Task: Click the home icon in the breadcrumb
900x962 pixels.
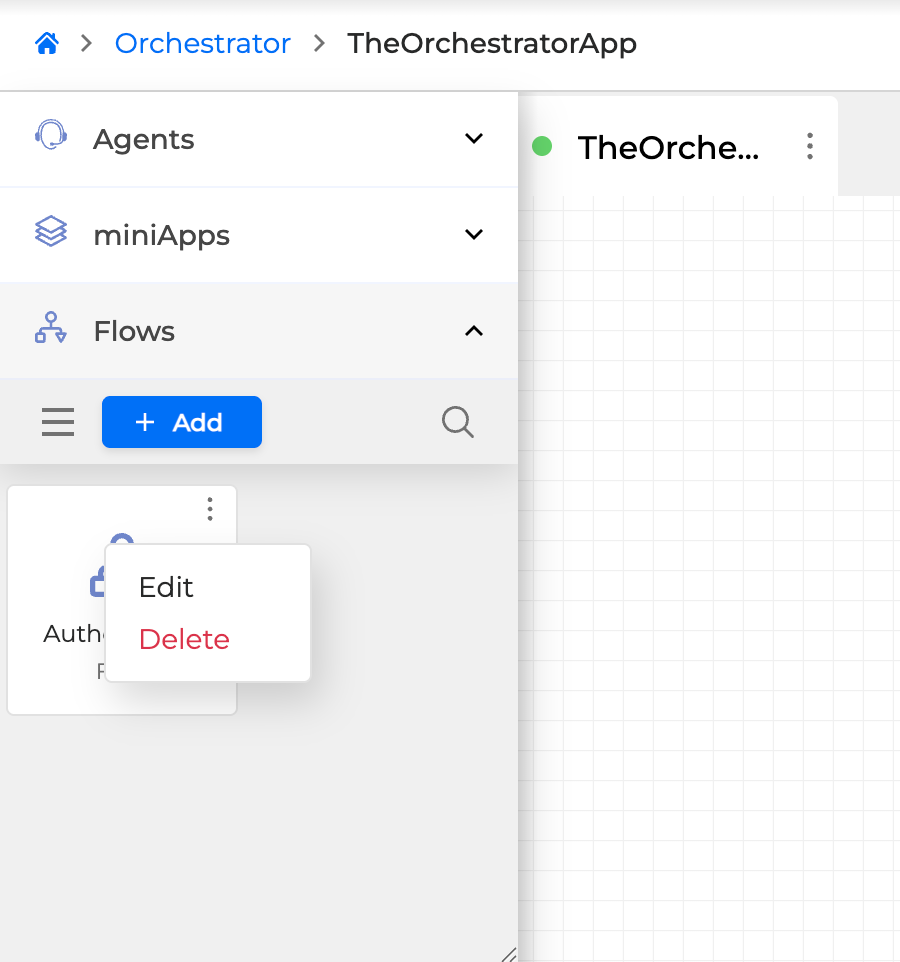Action: click(46, 43)
